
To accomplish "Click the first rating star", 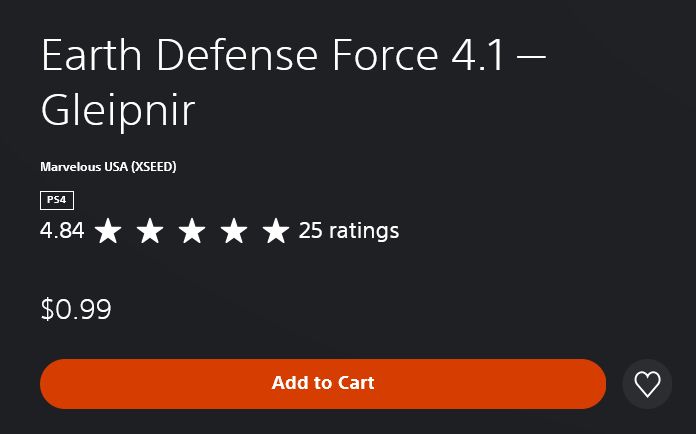I will point(108,232).
